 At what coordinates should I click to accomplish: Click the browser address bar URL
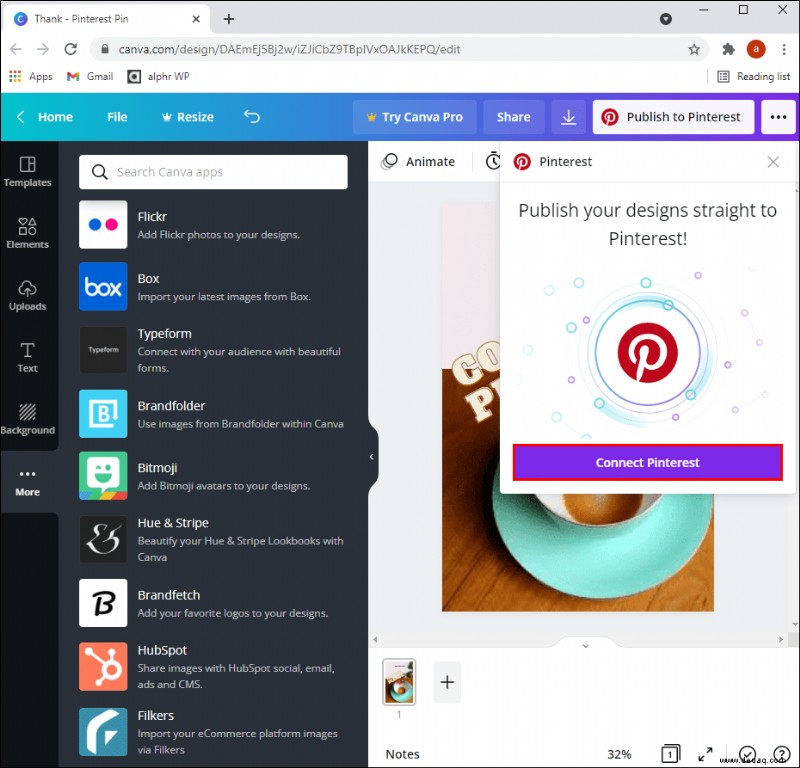coord(289,49)
